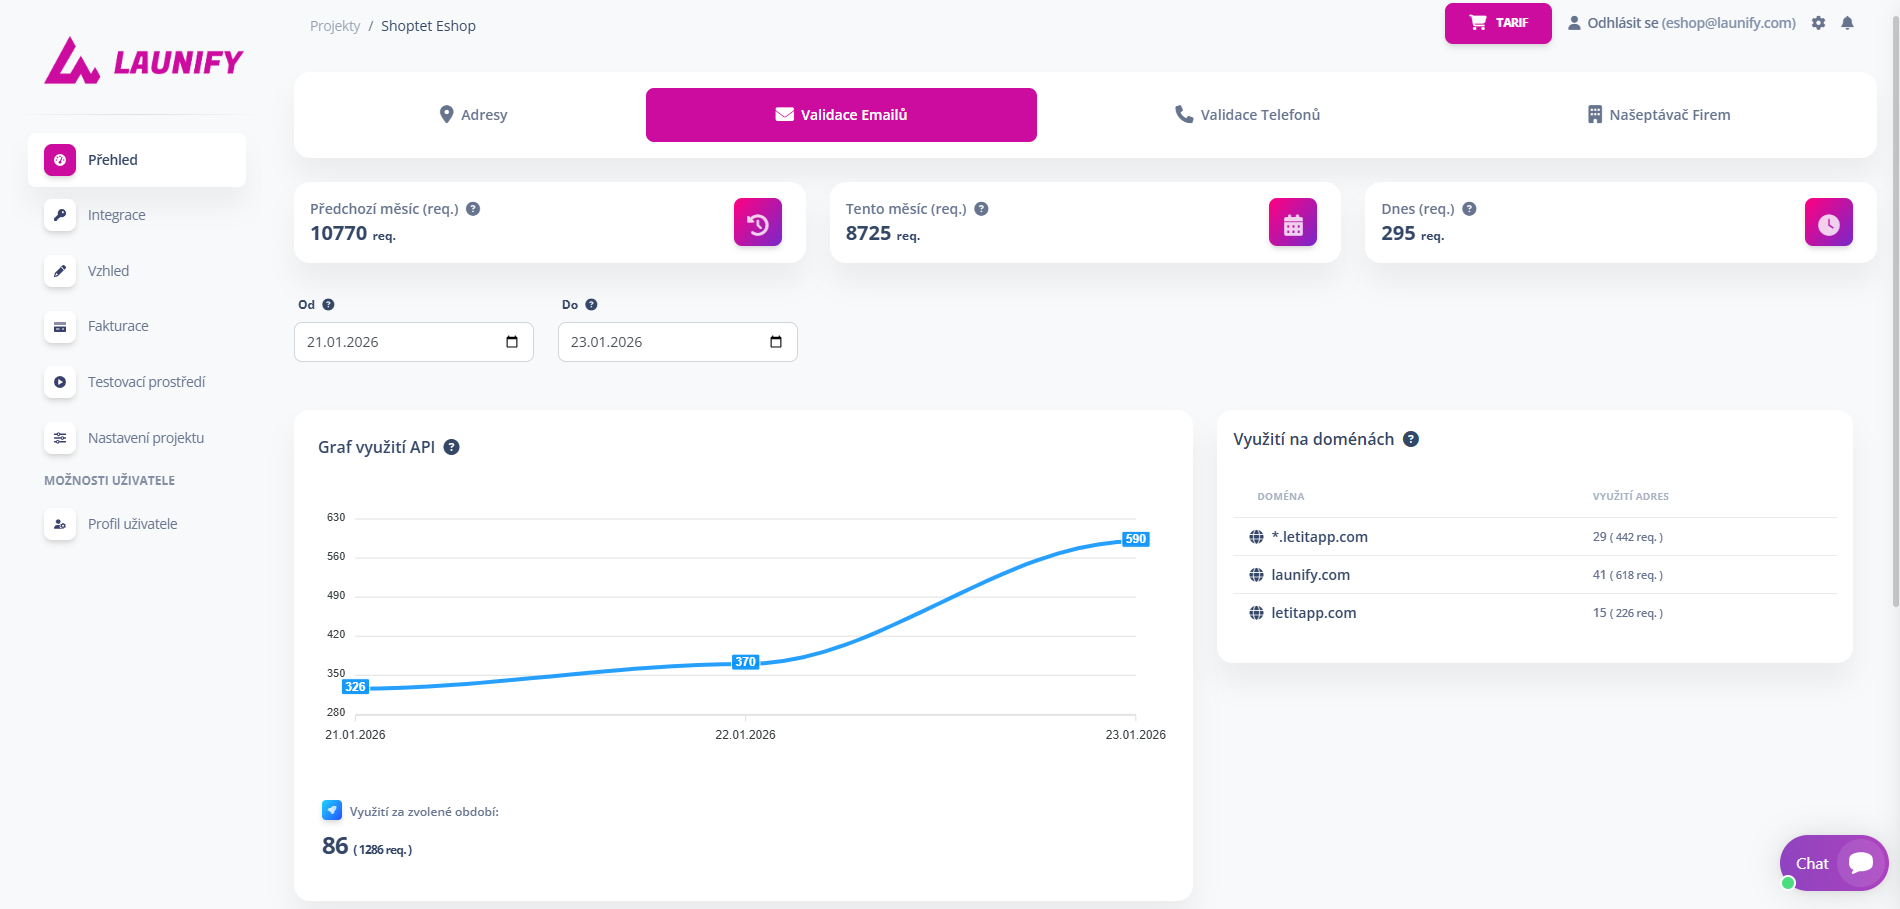The image size is (1900, 909).
Task: Open the notifications bell icon
Action: tap(1847, 23)
